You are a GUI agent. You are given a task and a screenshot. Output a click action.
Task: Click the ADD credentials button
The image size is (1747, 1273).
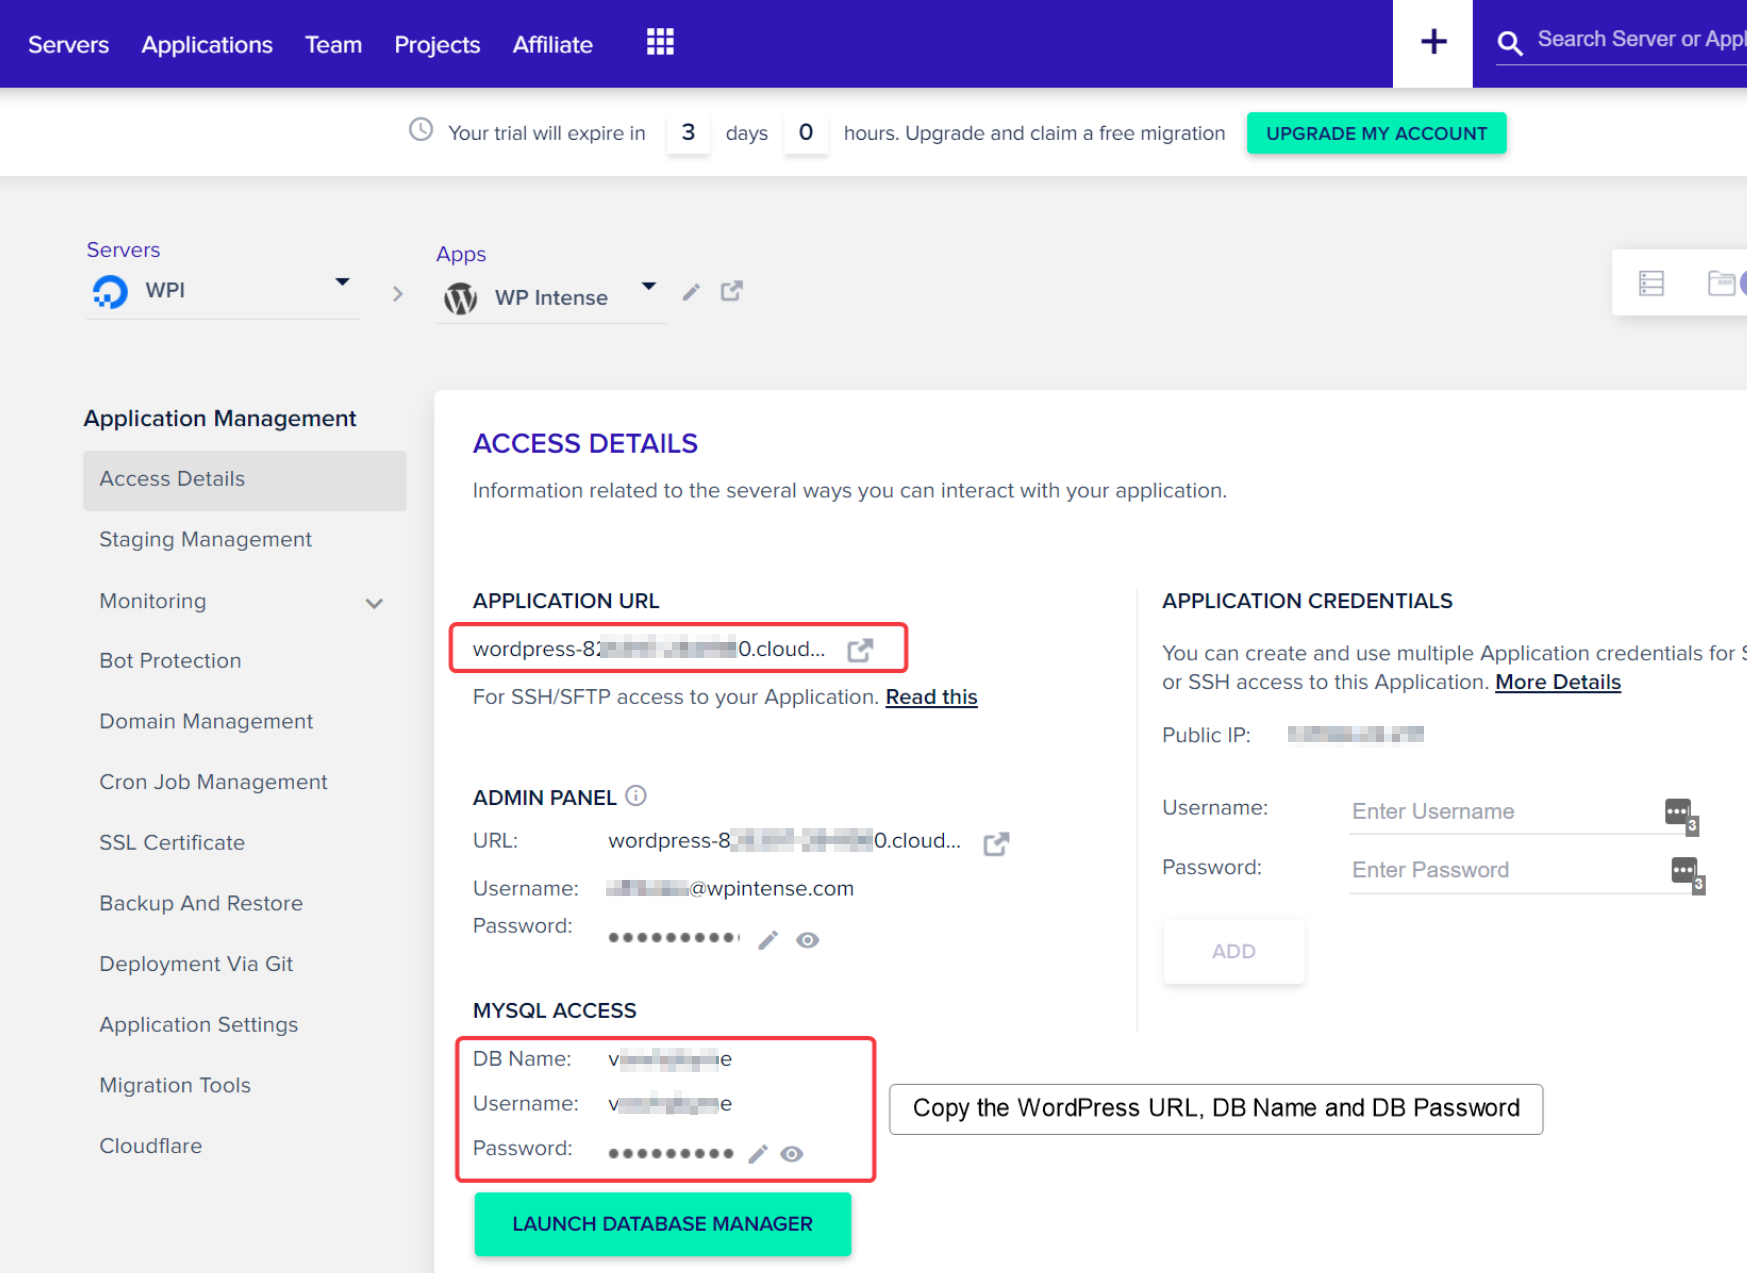coord(1233,951)
